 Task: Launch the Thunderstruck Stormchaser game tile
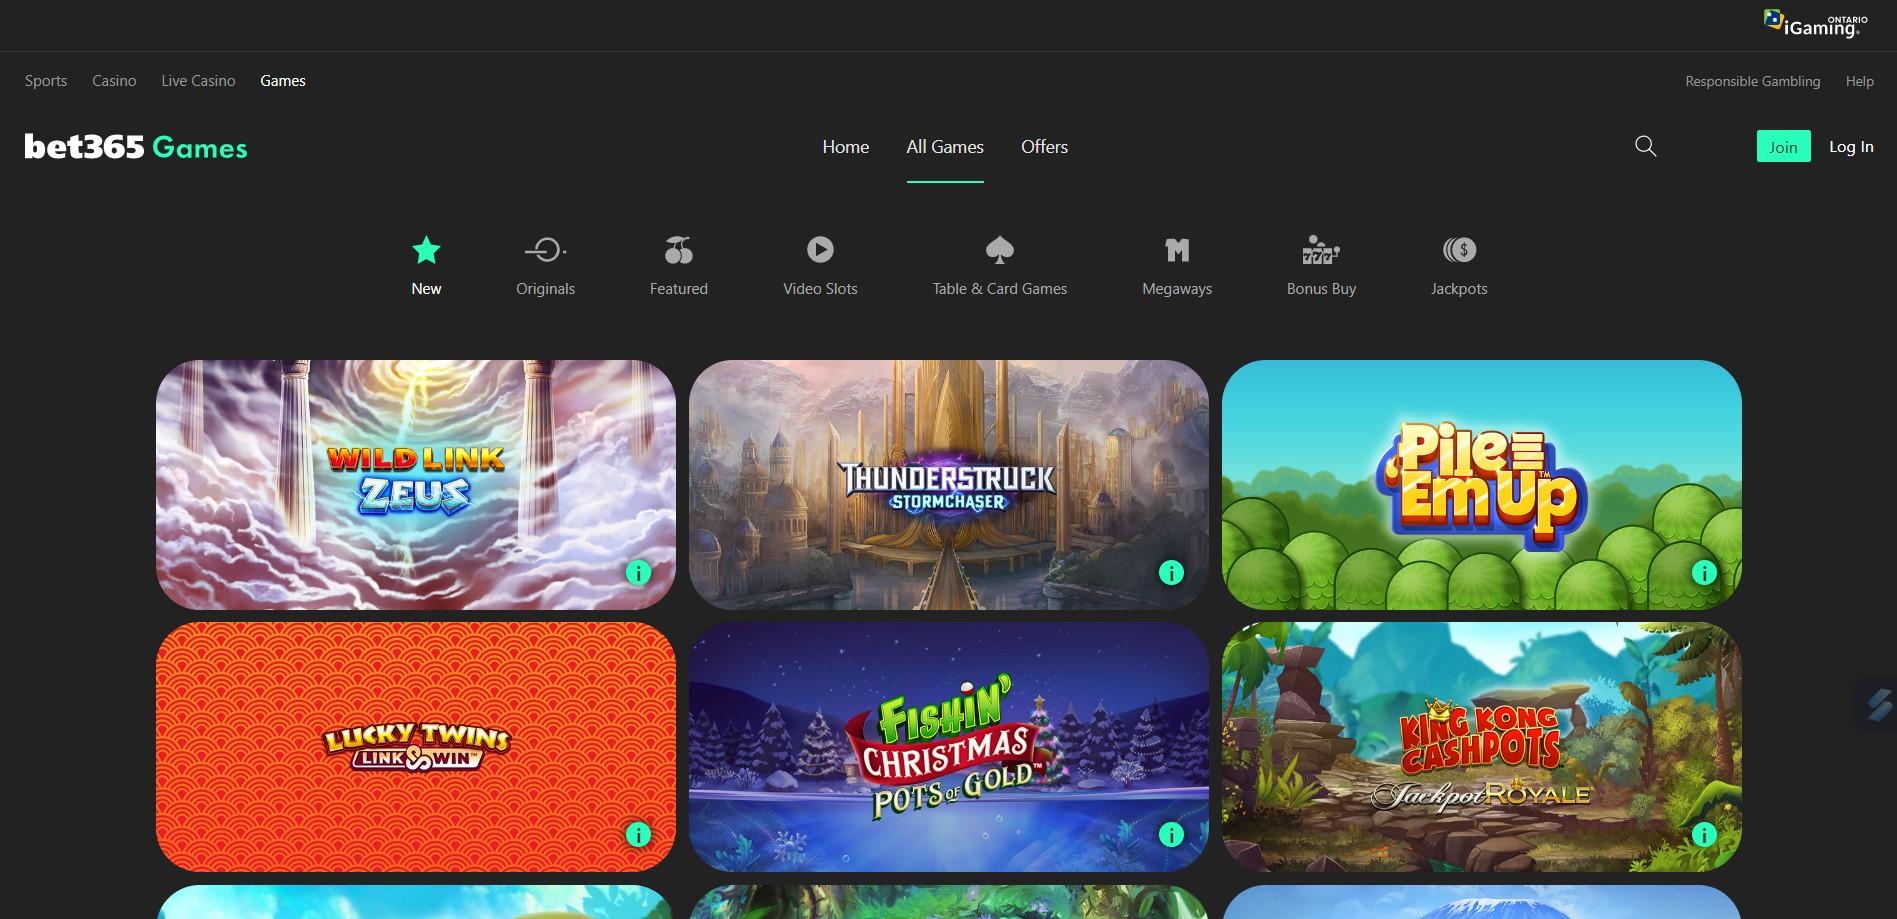(949, 485)
